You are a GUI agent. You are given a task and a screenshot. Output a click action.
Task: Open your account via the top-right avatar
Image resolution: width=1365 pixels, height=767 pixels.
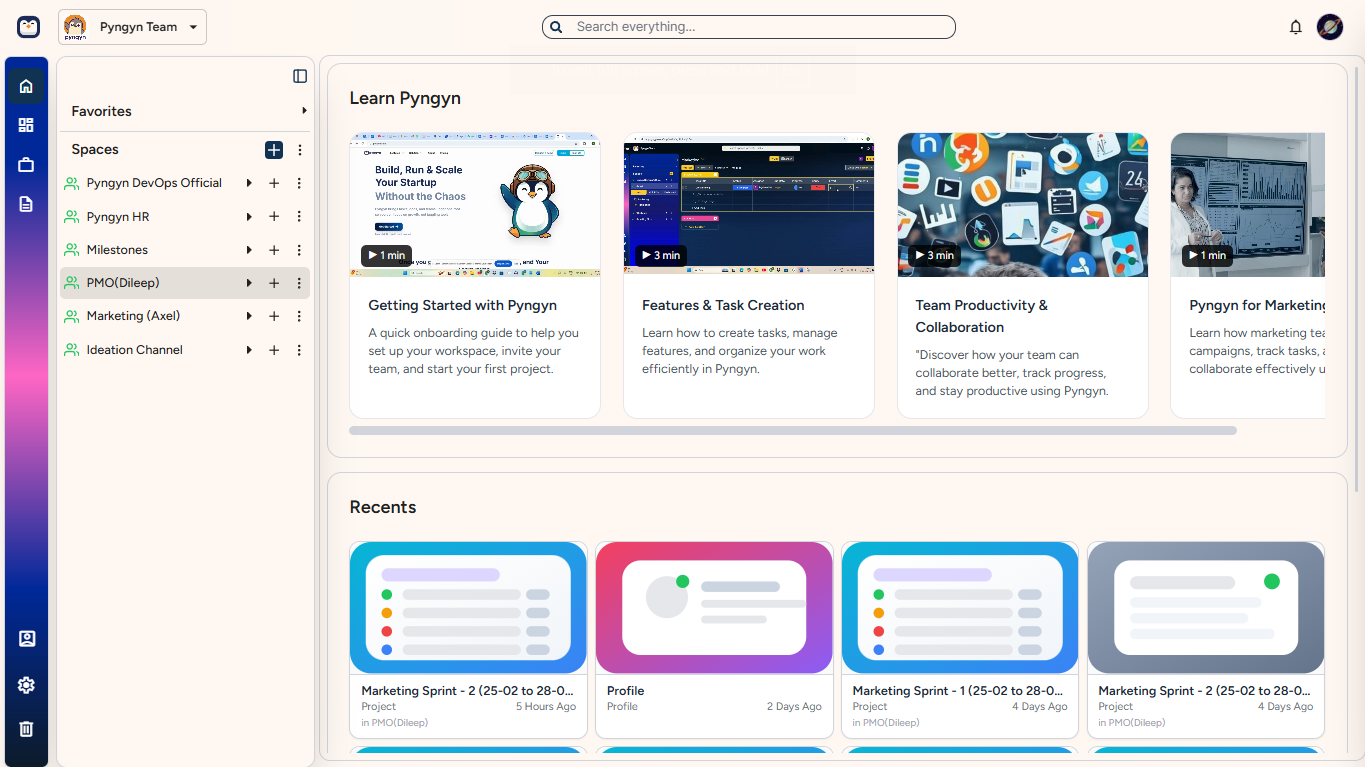(1330, 27)
